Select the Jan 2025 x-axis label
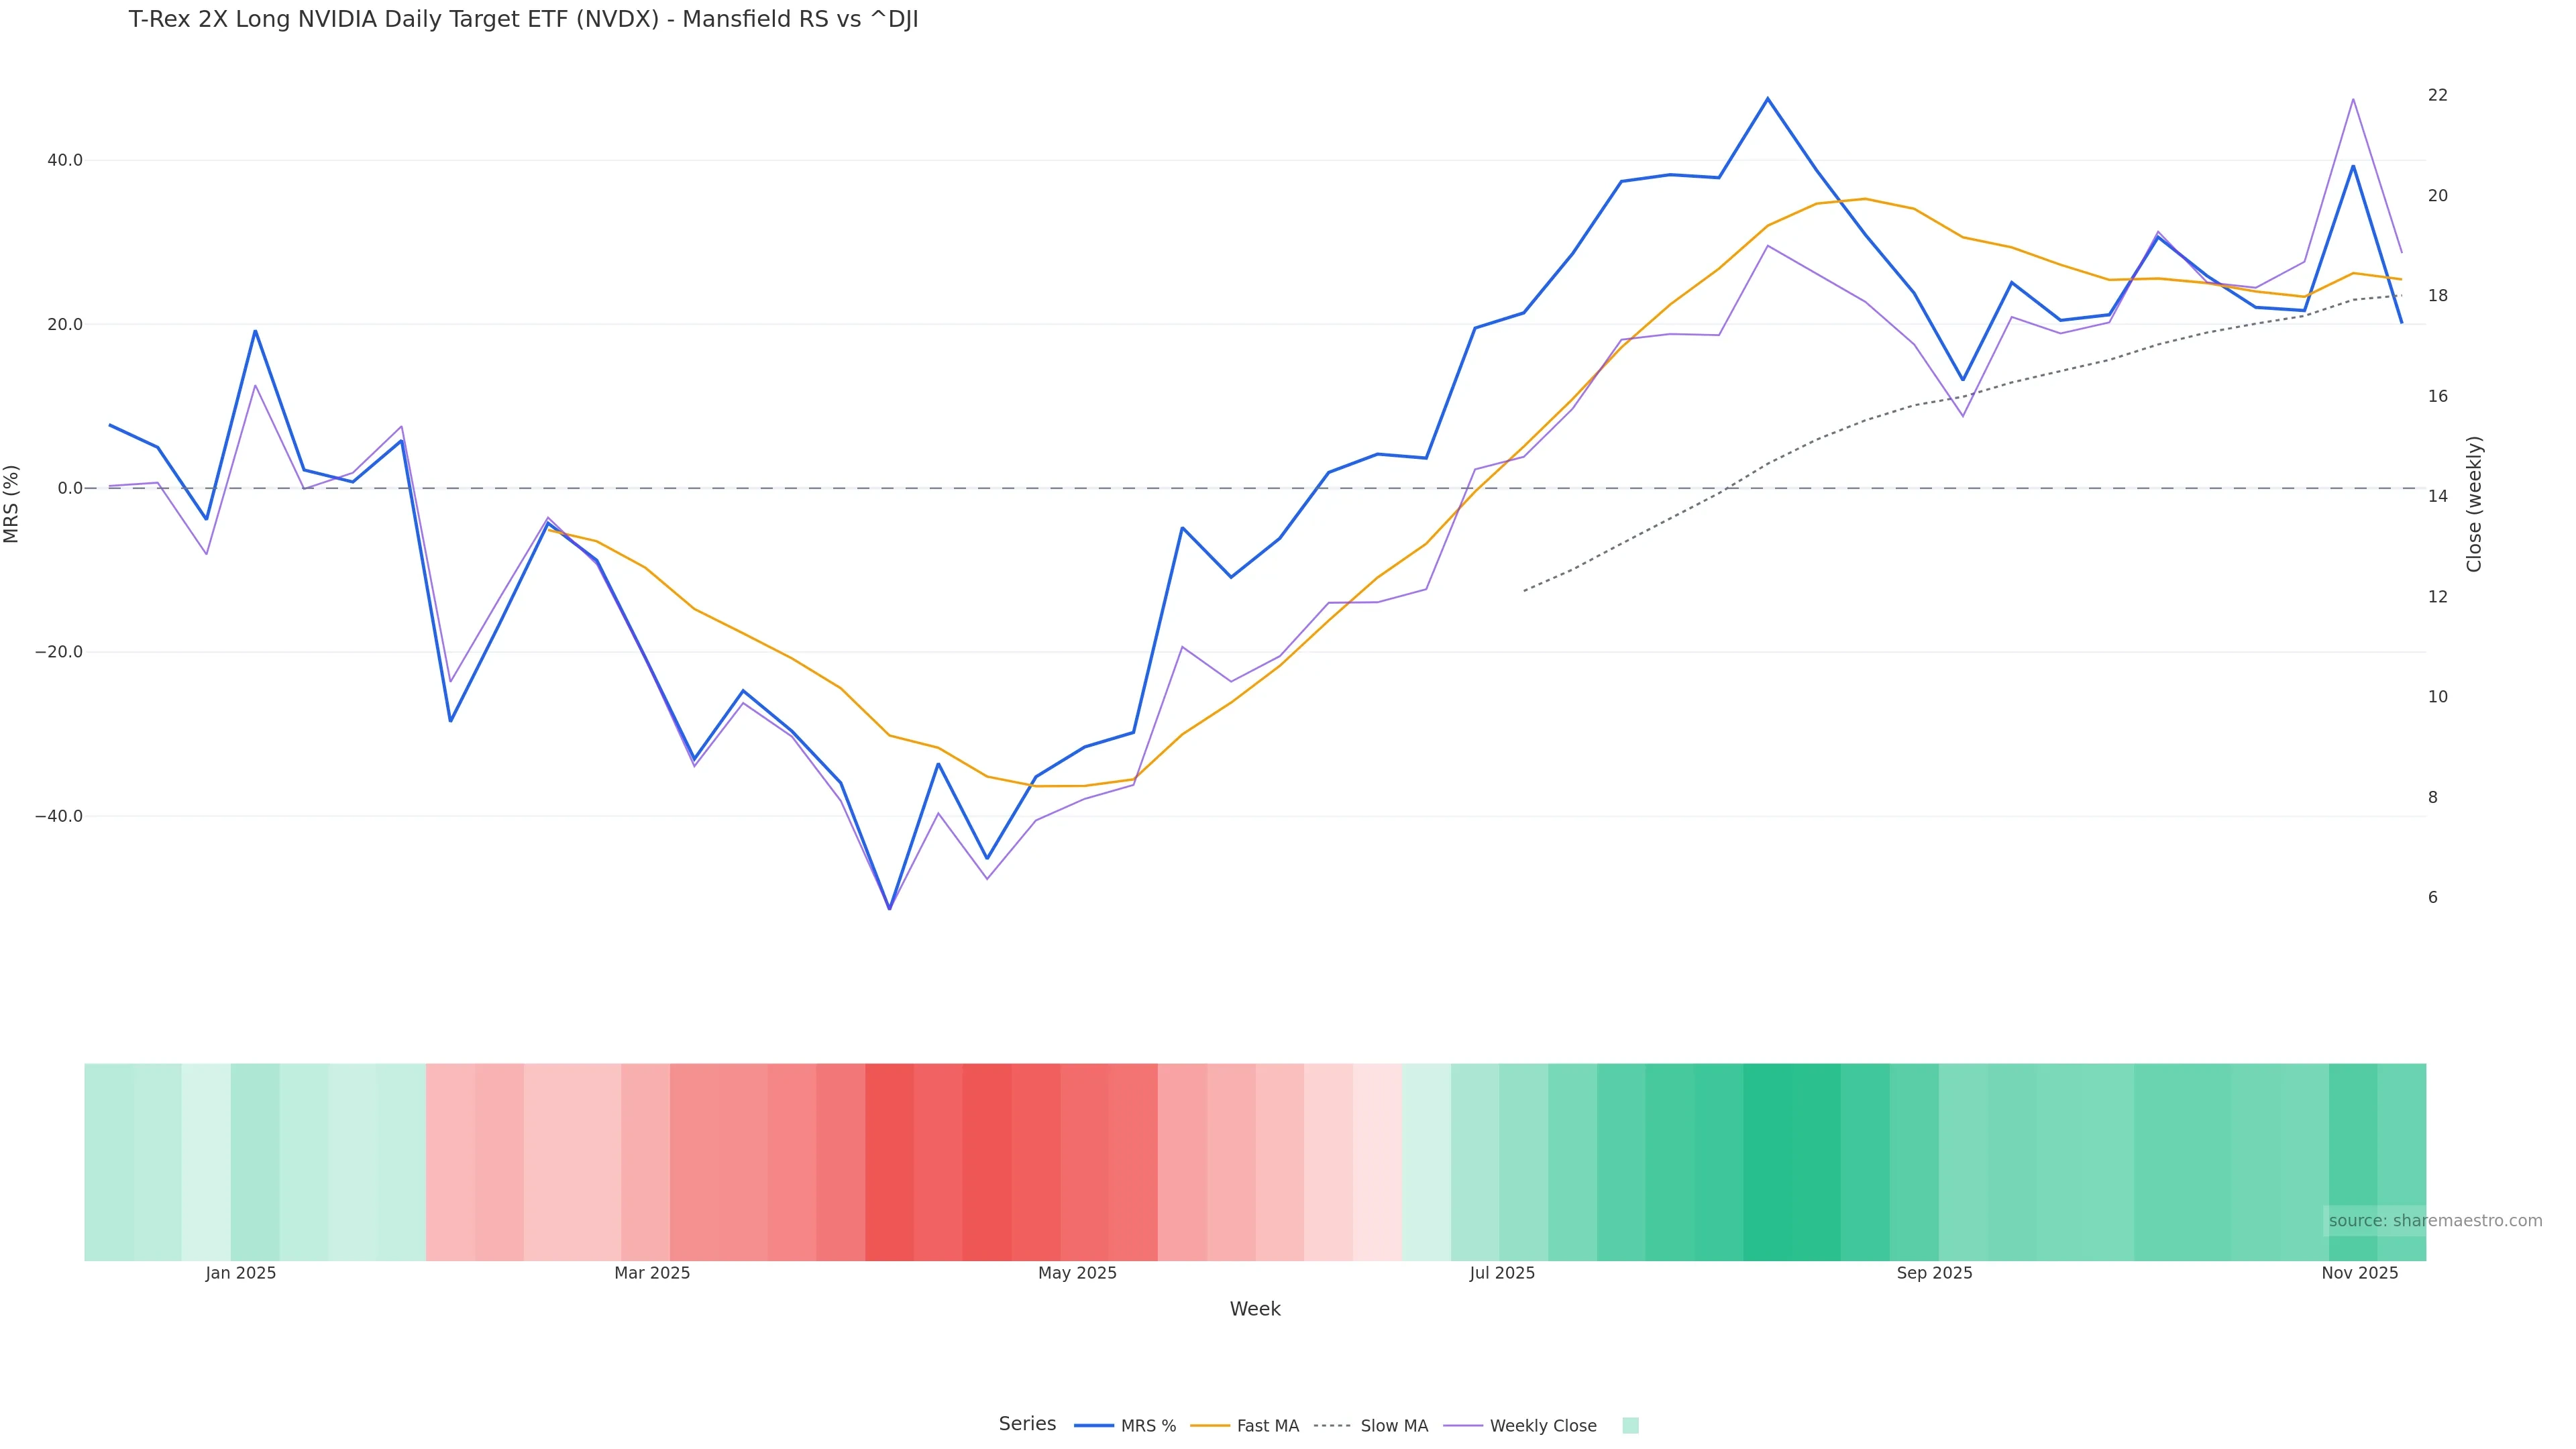 (241, 1273)
